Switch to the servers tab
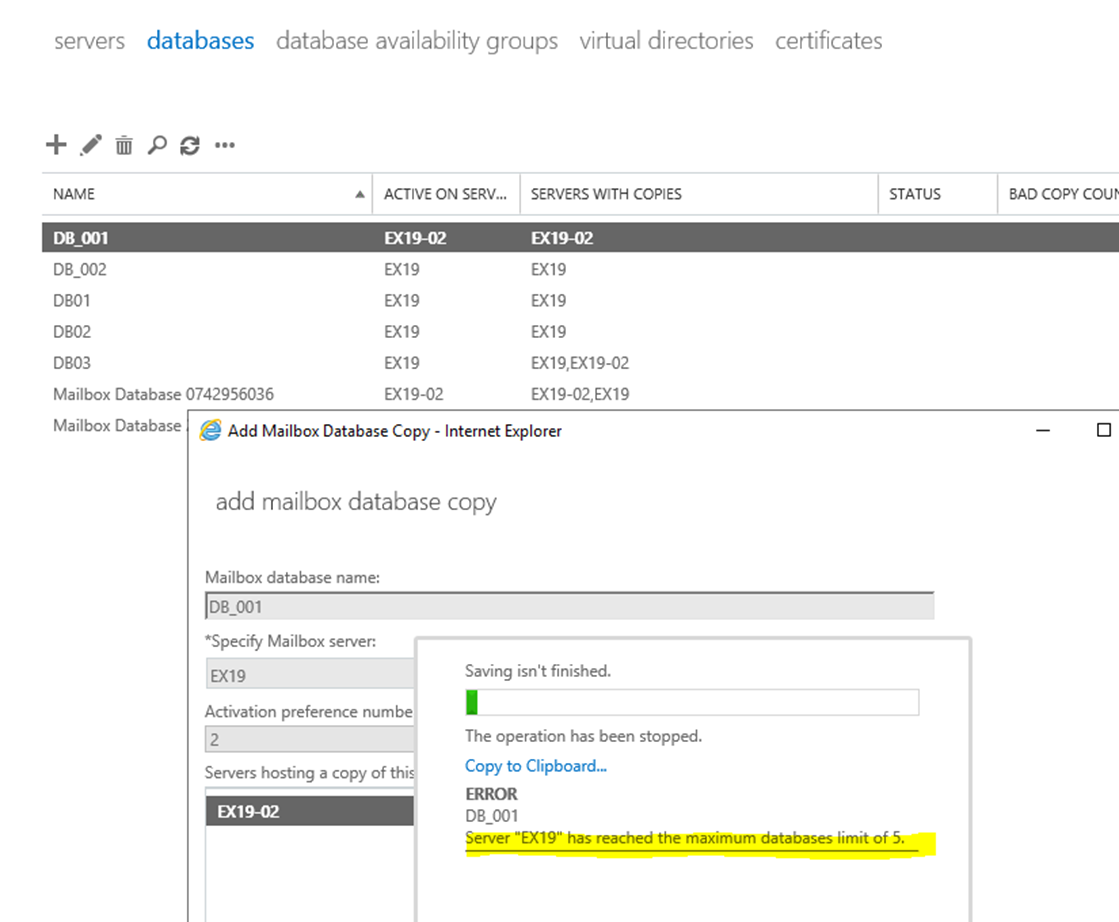 click(89, 41)
